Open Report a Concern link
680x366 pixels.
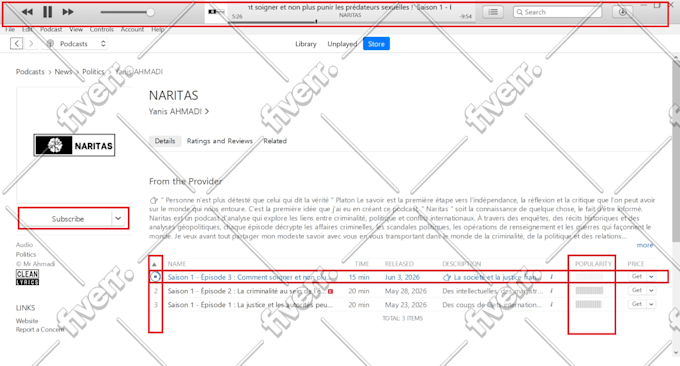[40, 330]
